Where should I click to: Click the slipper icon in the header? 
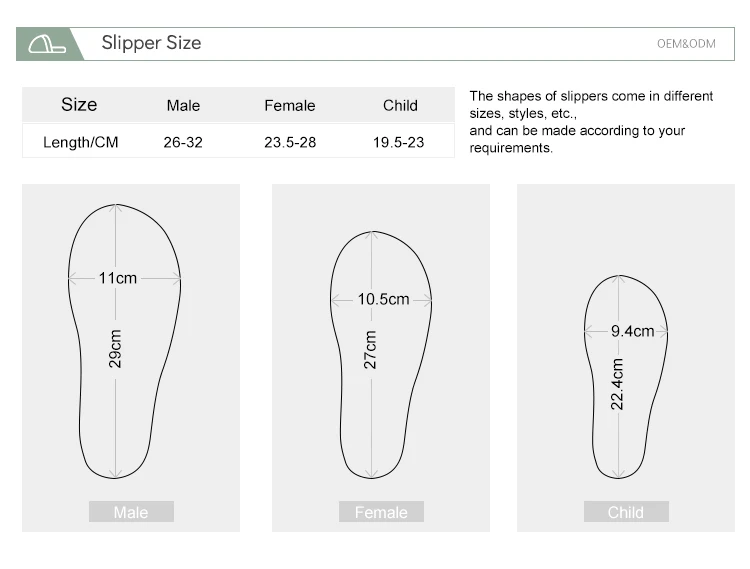[47, 44]
